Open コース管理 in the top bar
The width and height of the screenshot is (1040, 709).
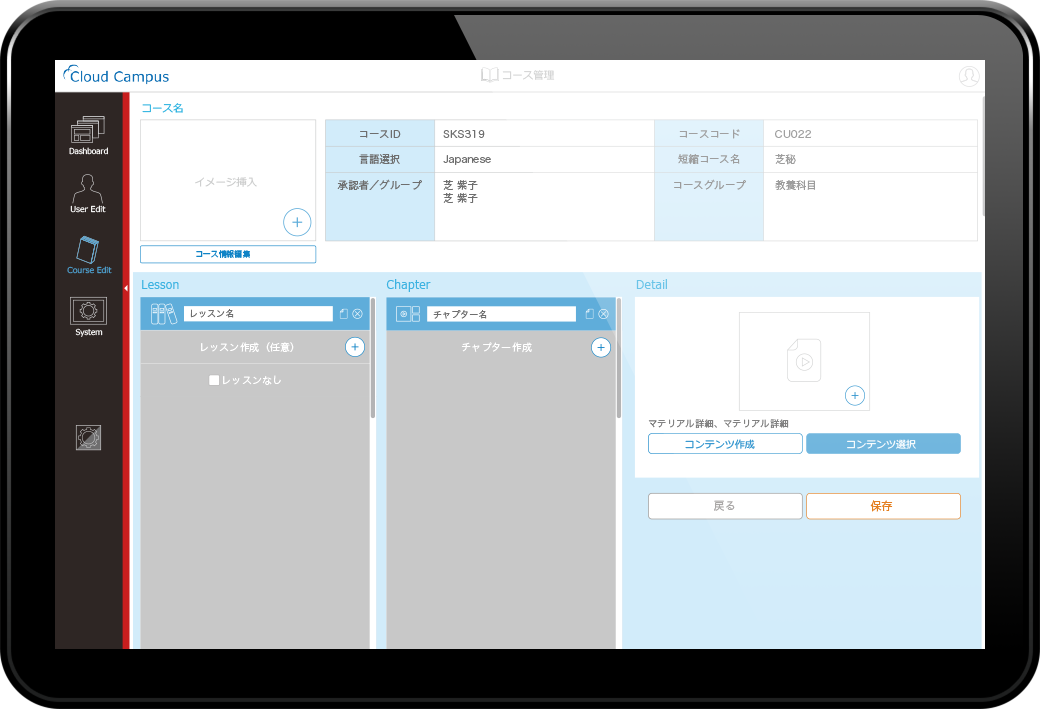pyautogui.click(x=520, y=75)
